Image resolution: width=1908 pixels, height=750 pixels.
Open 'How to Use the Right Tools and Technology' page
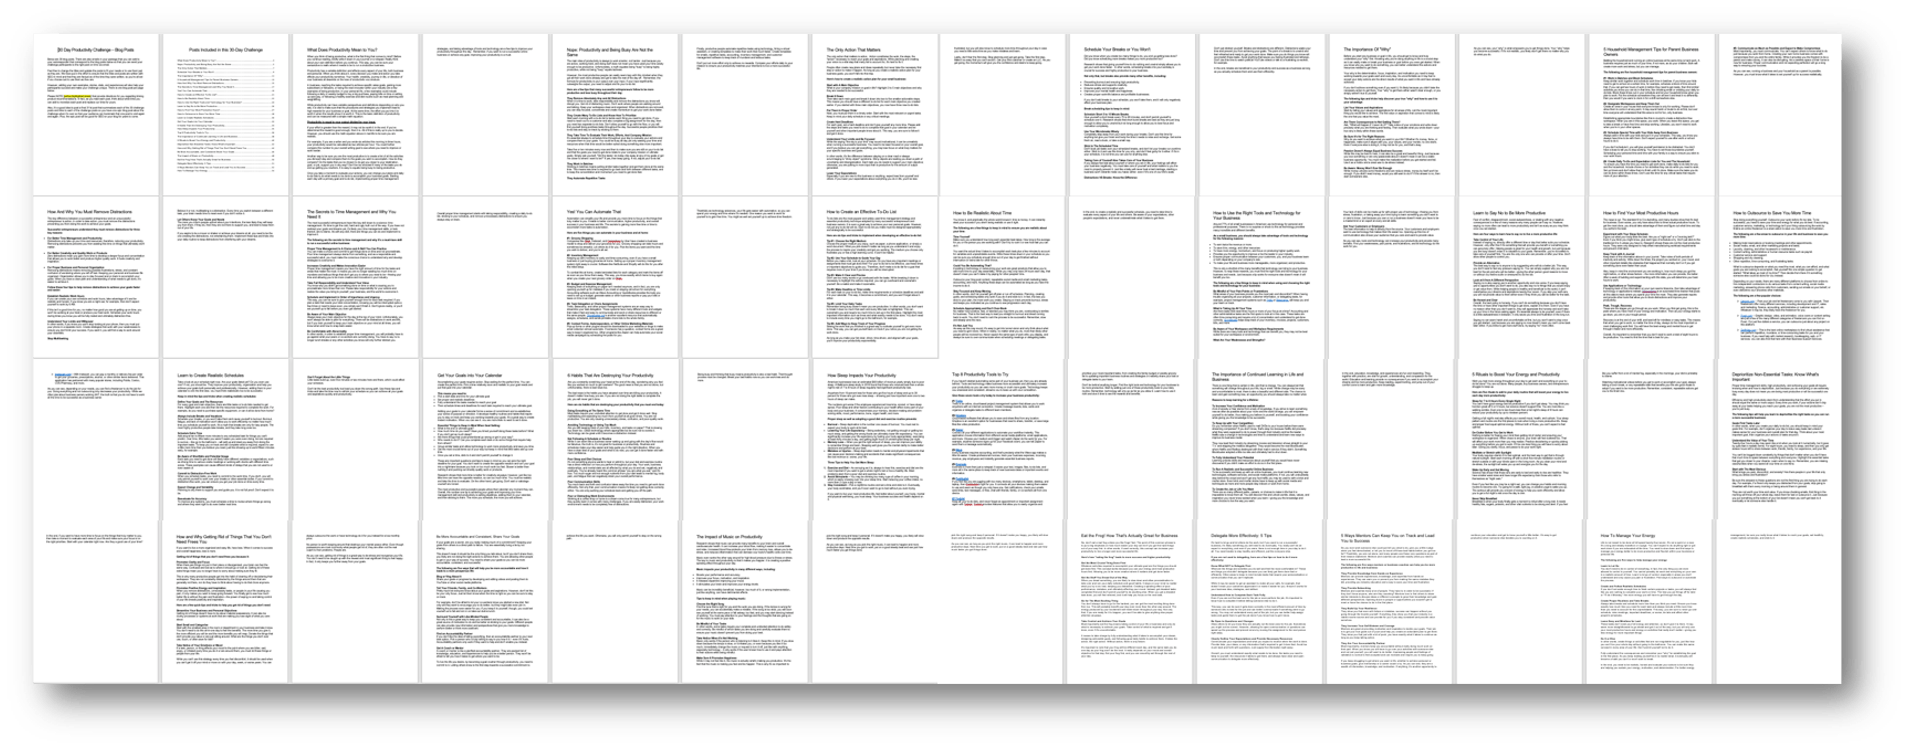click(1260, 277)
